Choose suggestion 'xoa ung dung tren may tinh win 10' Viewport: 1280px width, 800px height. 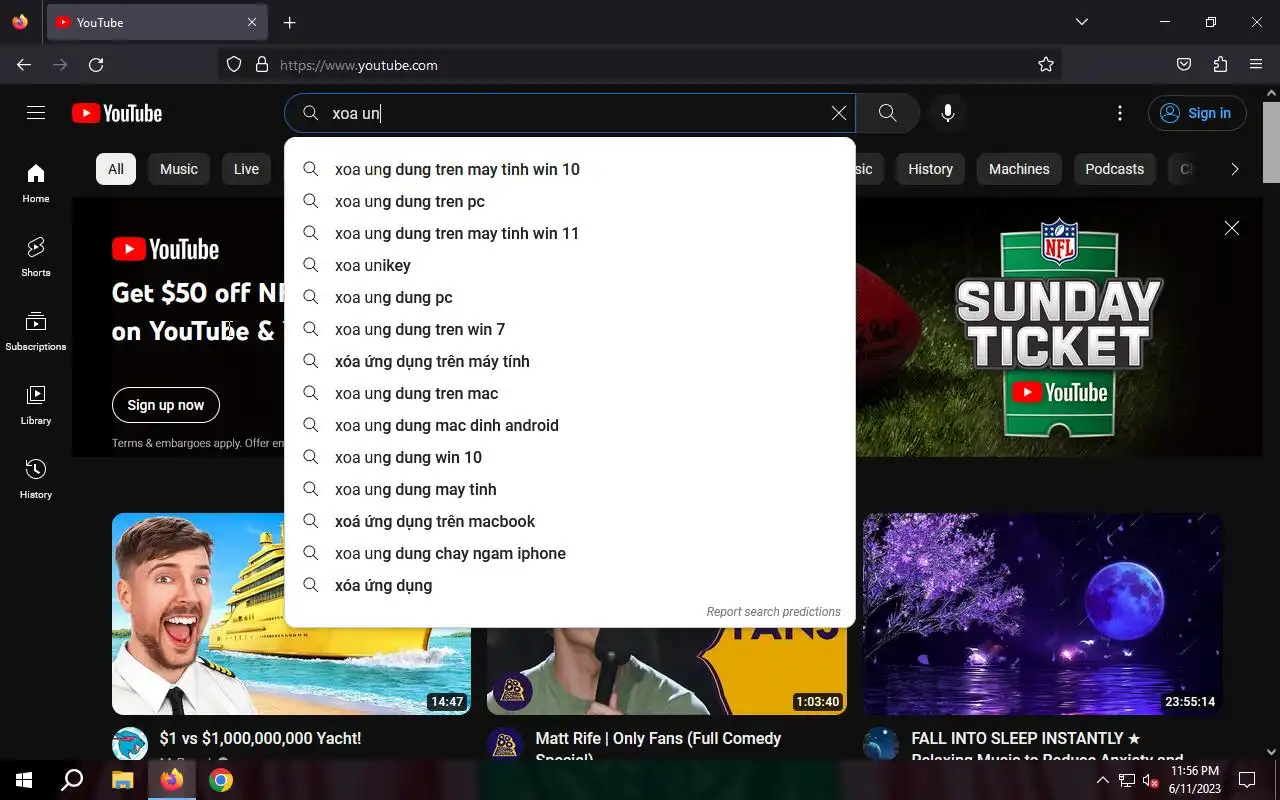(570, 169)
